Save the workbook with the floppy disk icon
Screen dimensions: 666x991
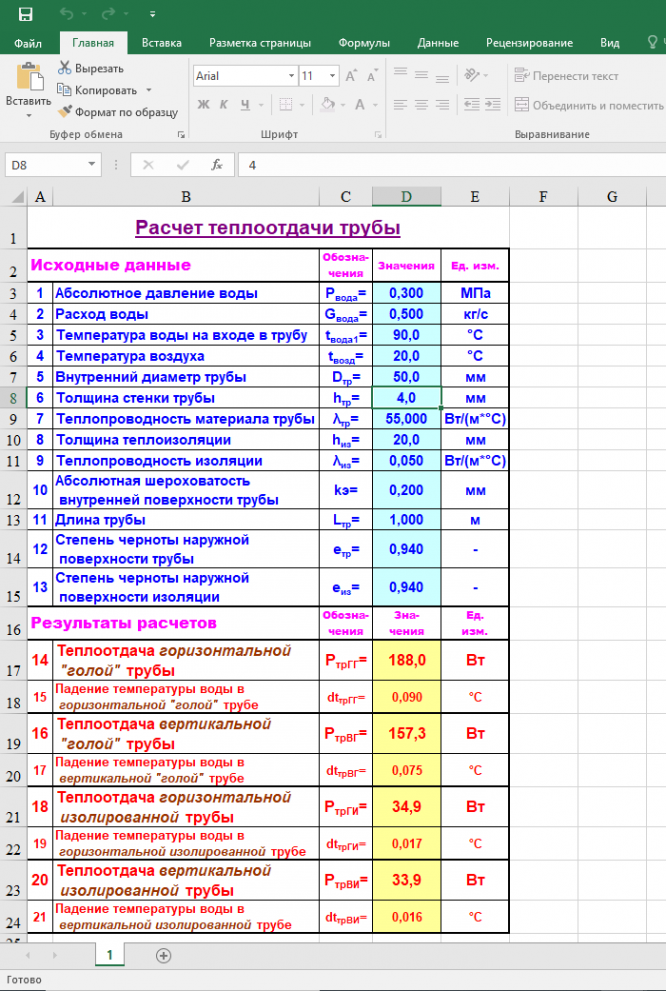25,15
